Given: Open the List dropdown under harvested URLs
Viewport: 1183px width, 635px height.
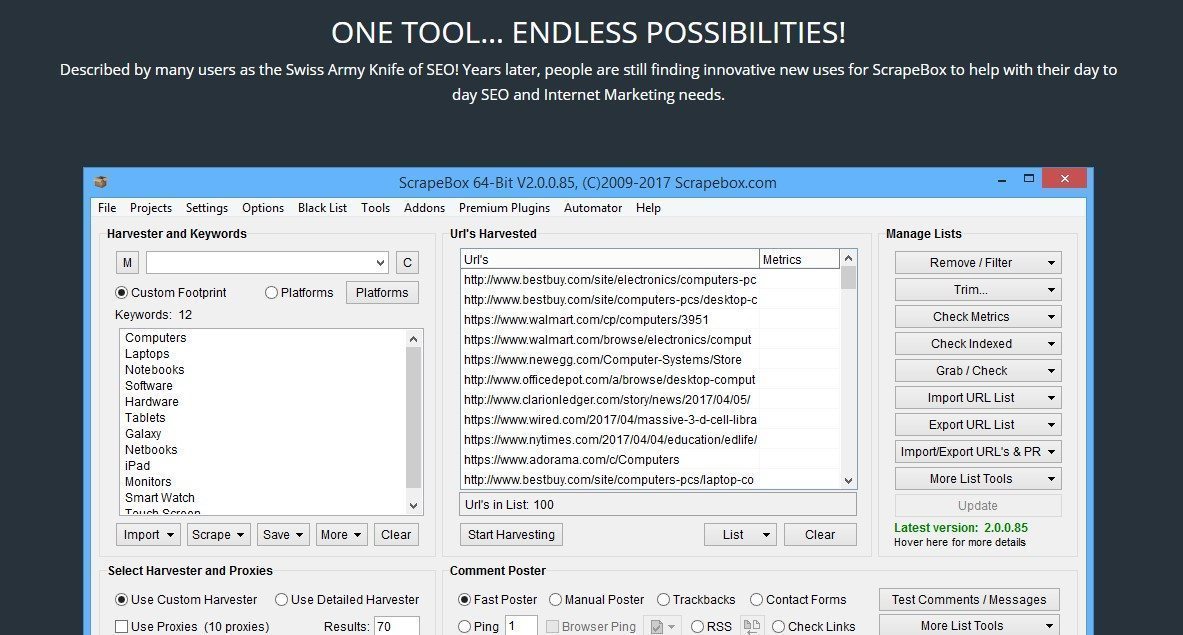Looking at the screenshot, I should pyautogui.click(x=740, y=535).
